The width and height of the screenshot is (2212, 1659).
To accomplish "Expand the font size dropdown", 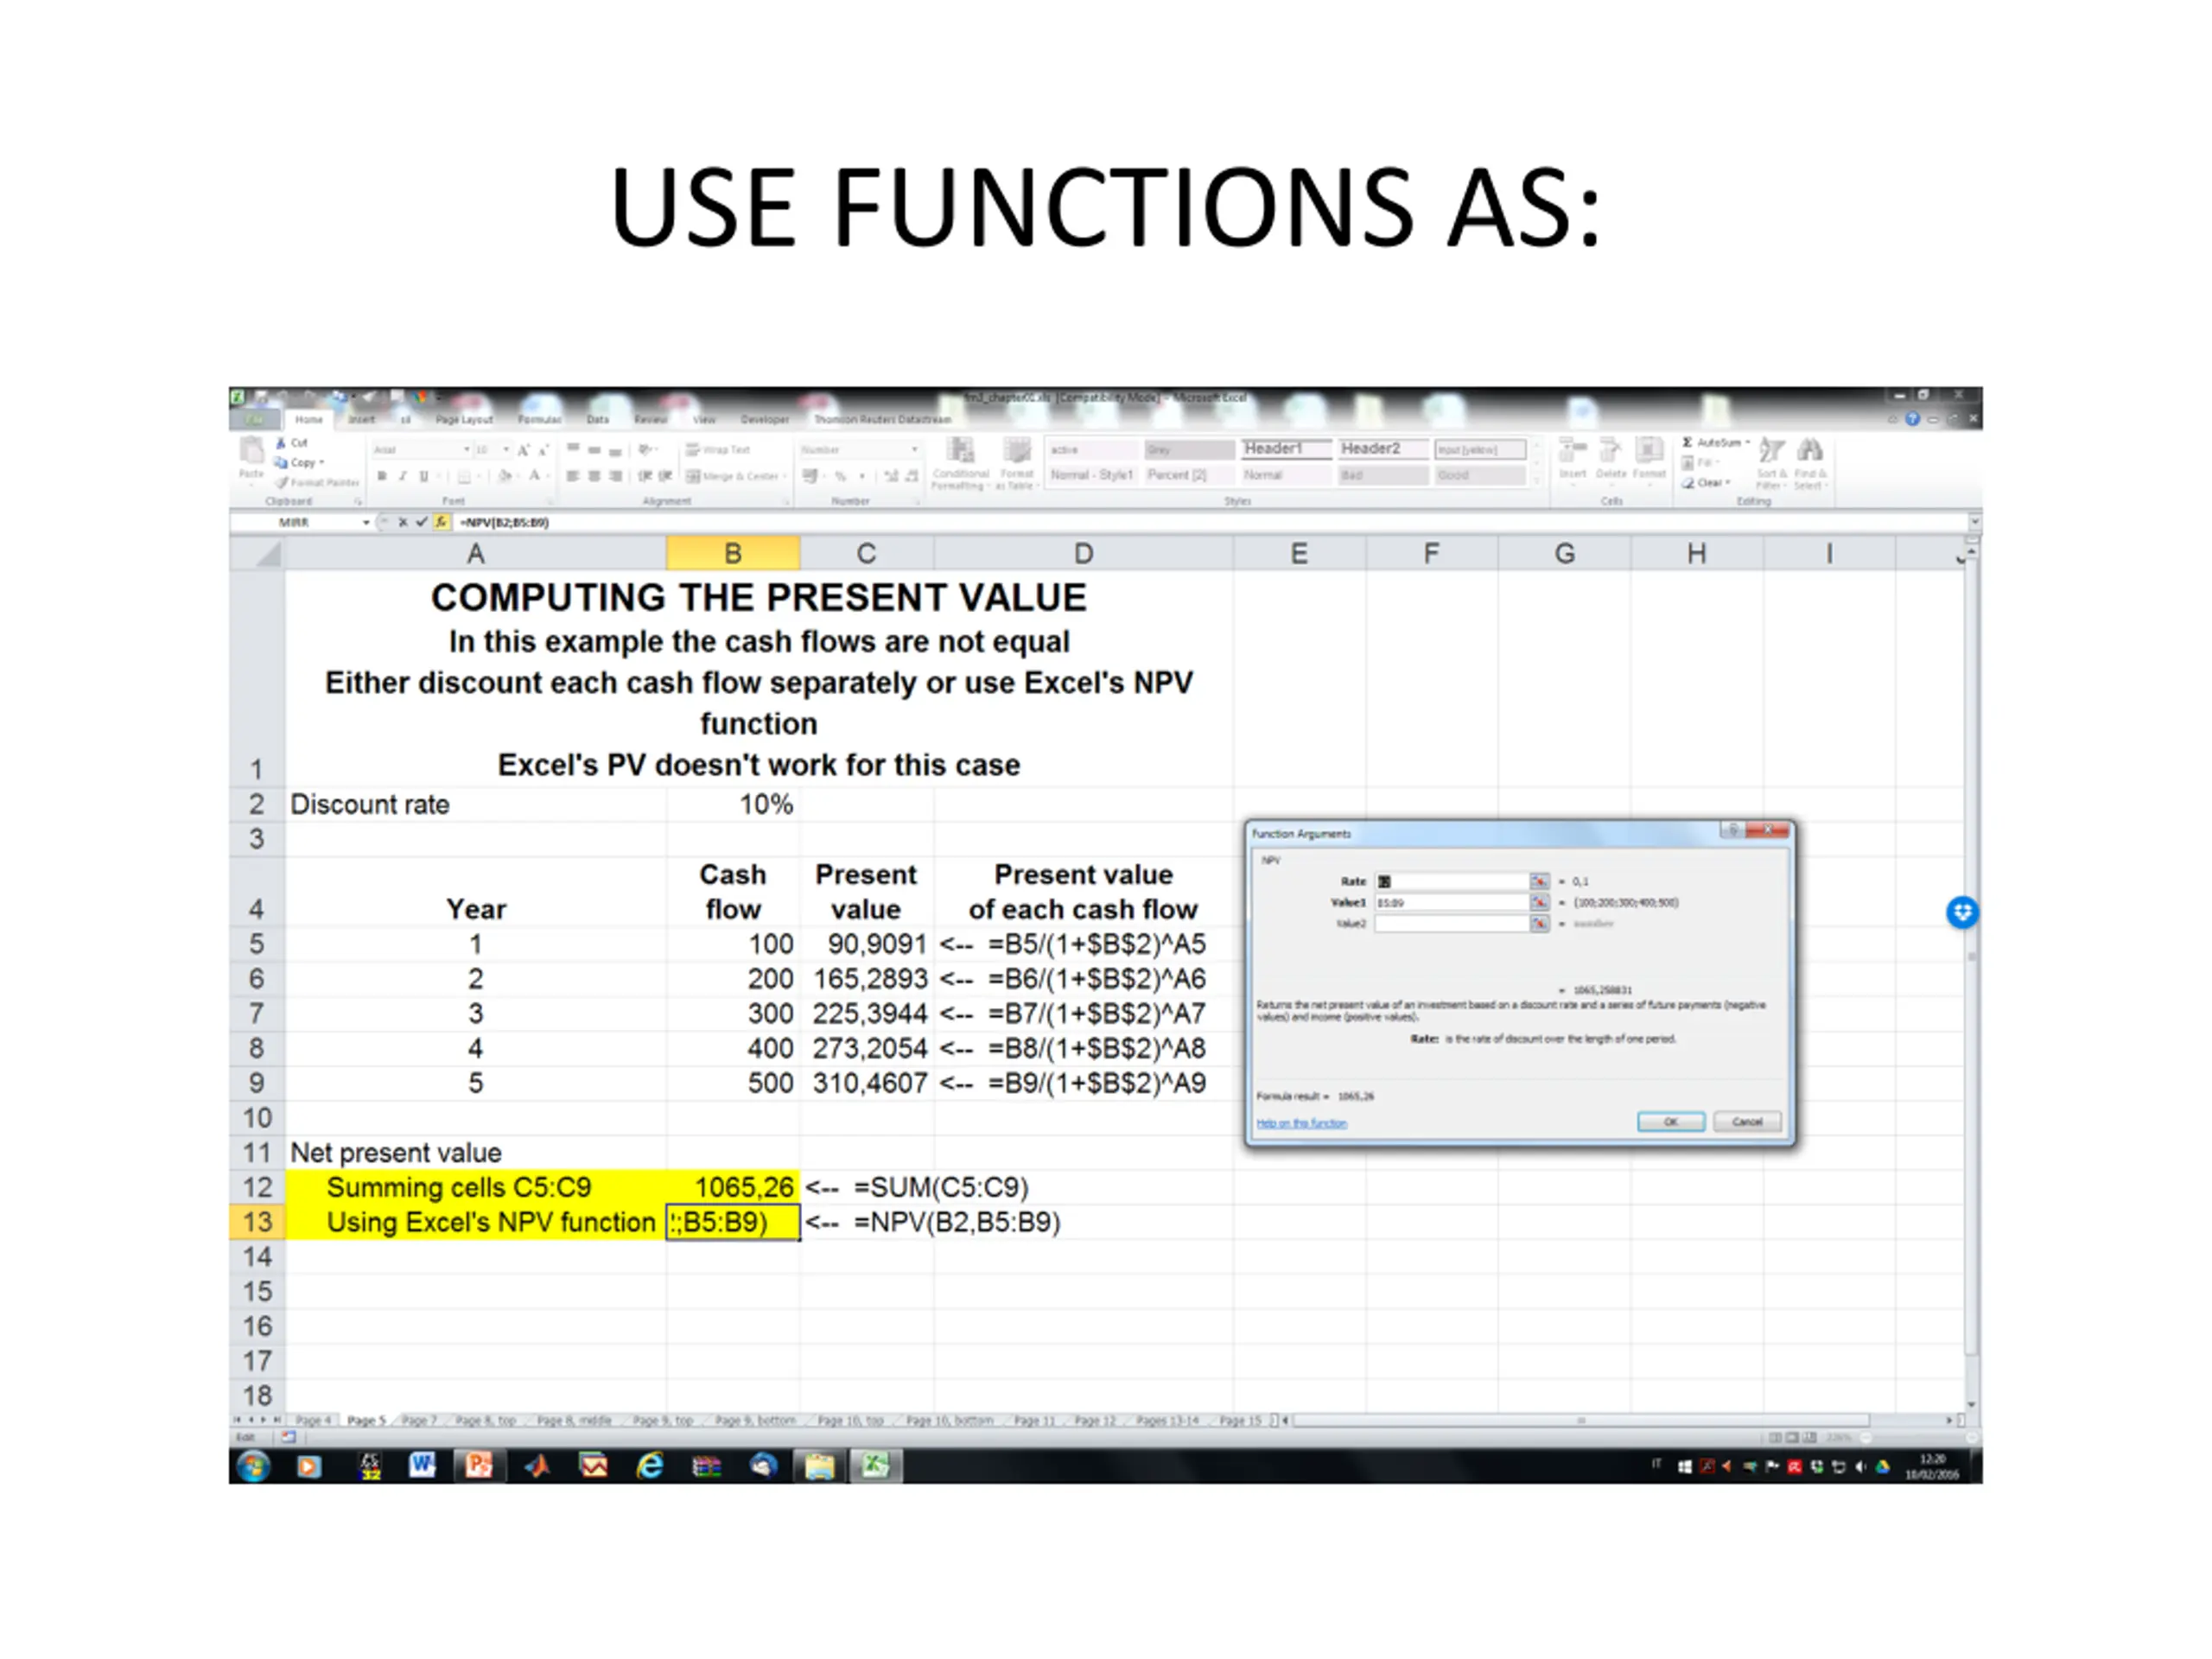I will [x=505, y=450].
